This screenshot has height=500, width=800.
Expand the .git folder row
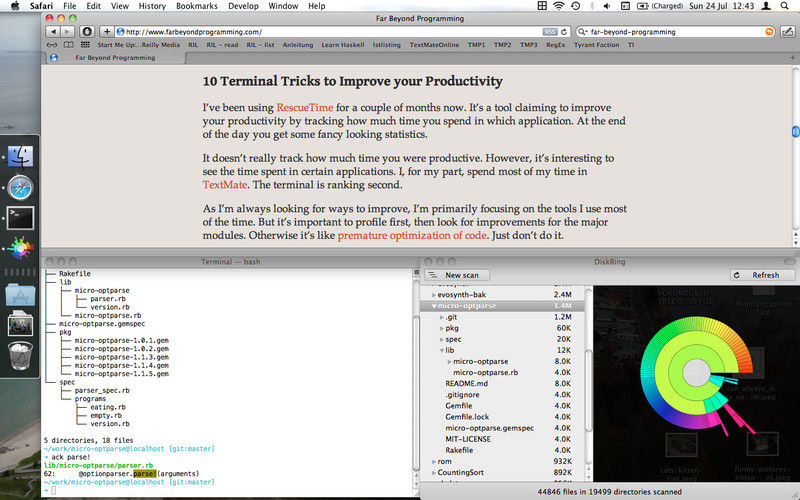coord(442,317)
